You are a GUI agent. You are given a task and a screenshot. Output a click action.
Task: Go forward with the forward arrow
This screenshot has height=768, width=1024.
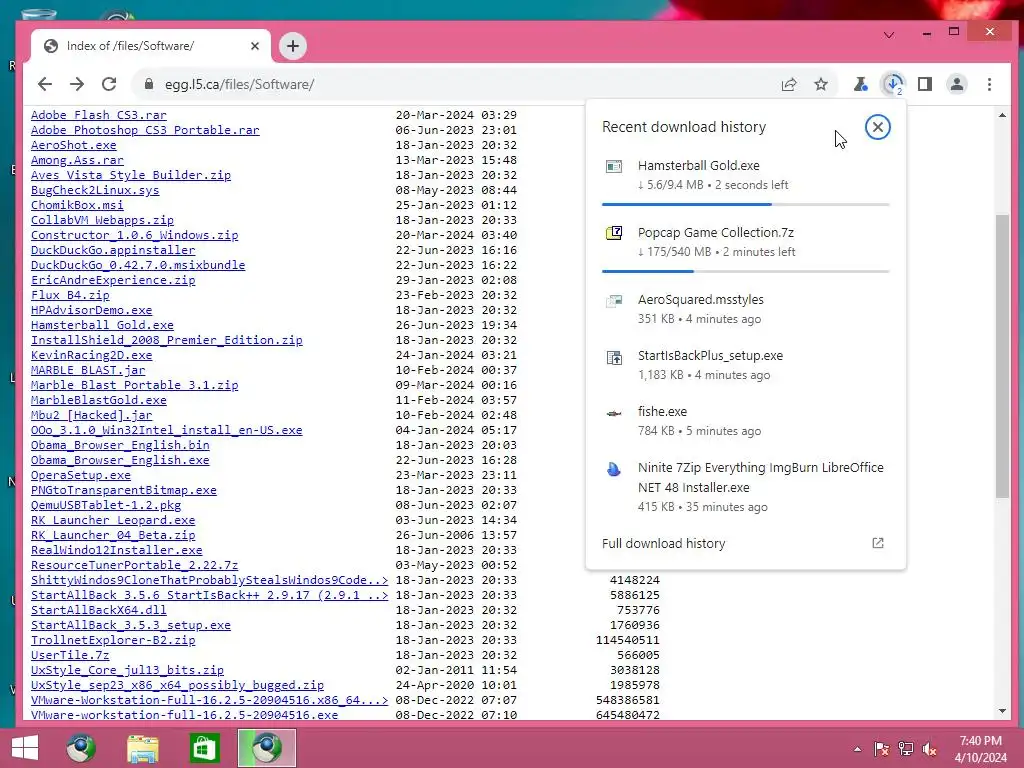click(77, 84)
